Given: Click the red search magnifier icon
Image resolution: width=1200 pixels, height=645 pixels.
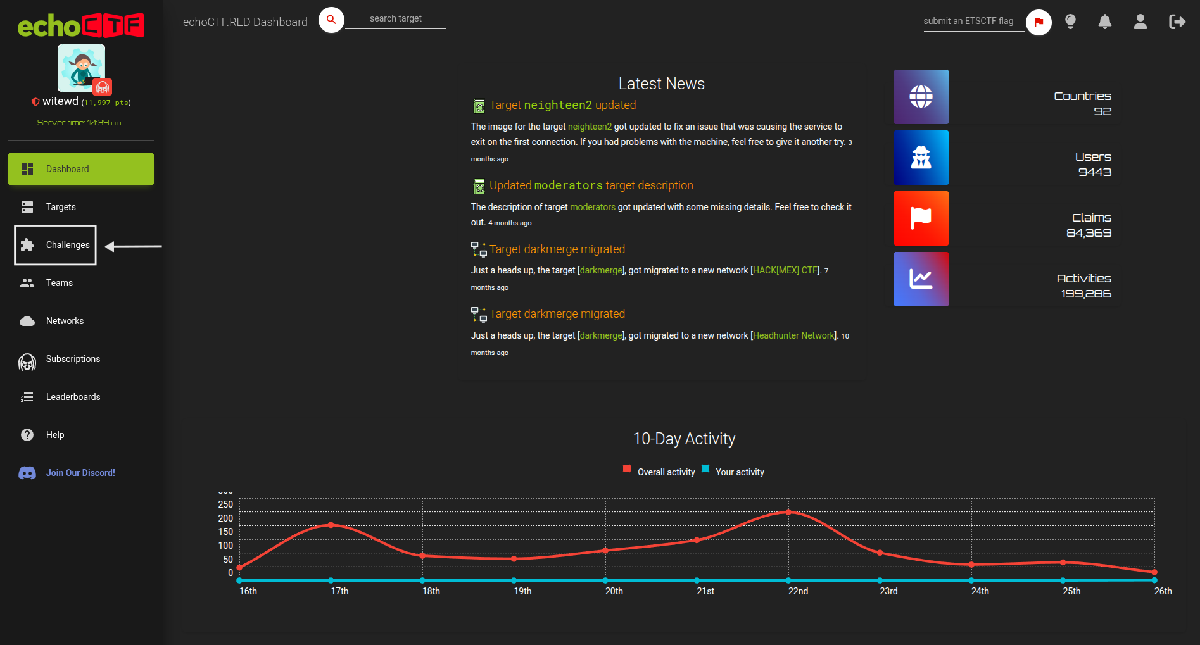Looking at the screenshot, I should pyautogui.click(x=331, y=20).
